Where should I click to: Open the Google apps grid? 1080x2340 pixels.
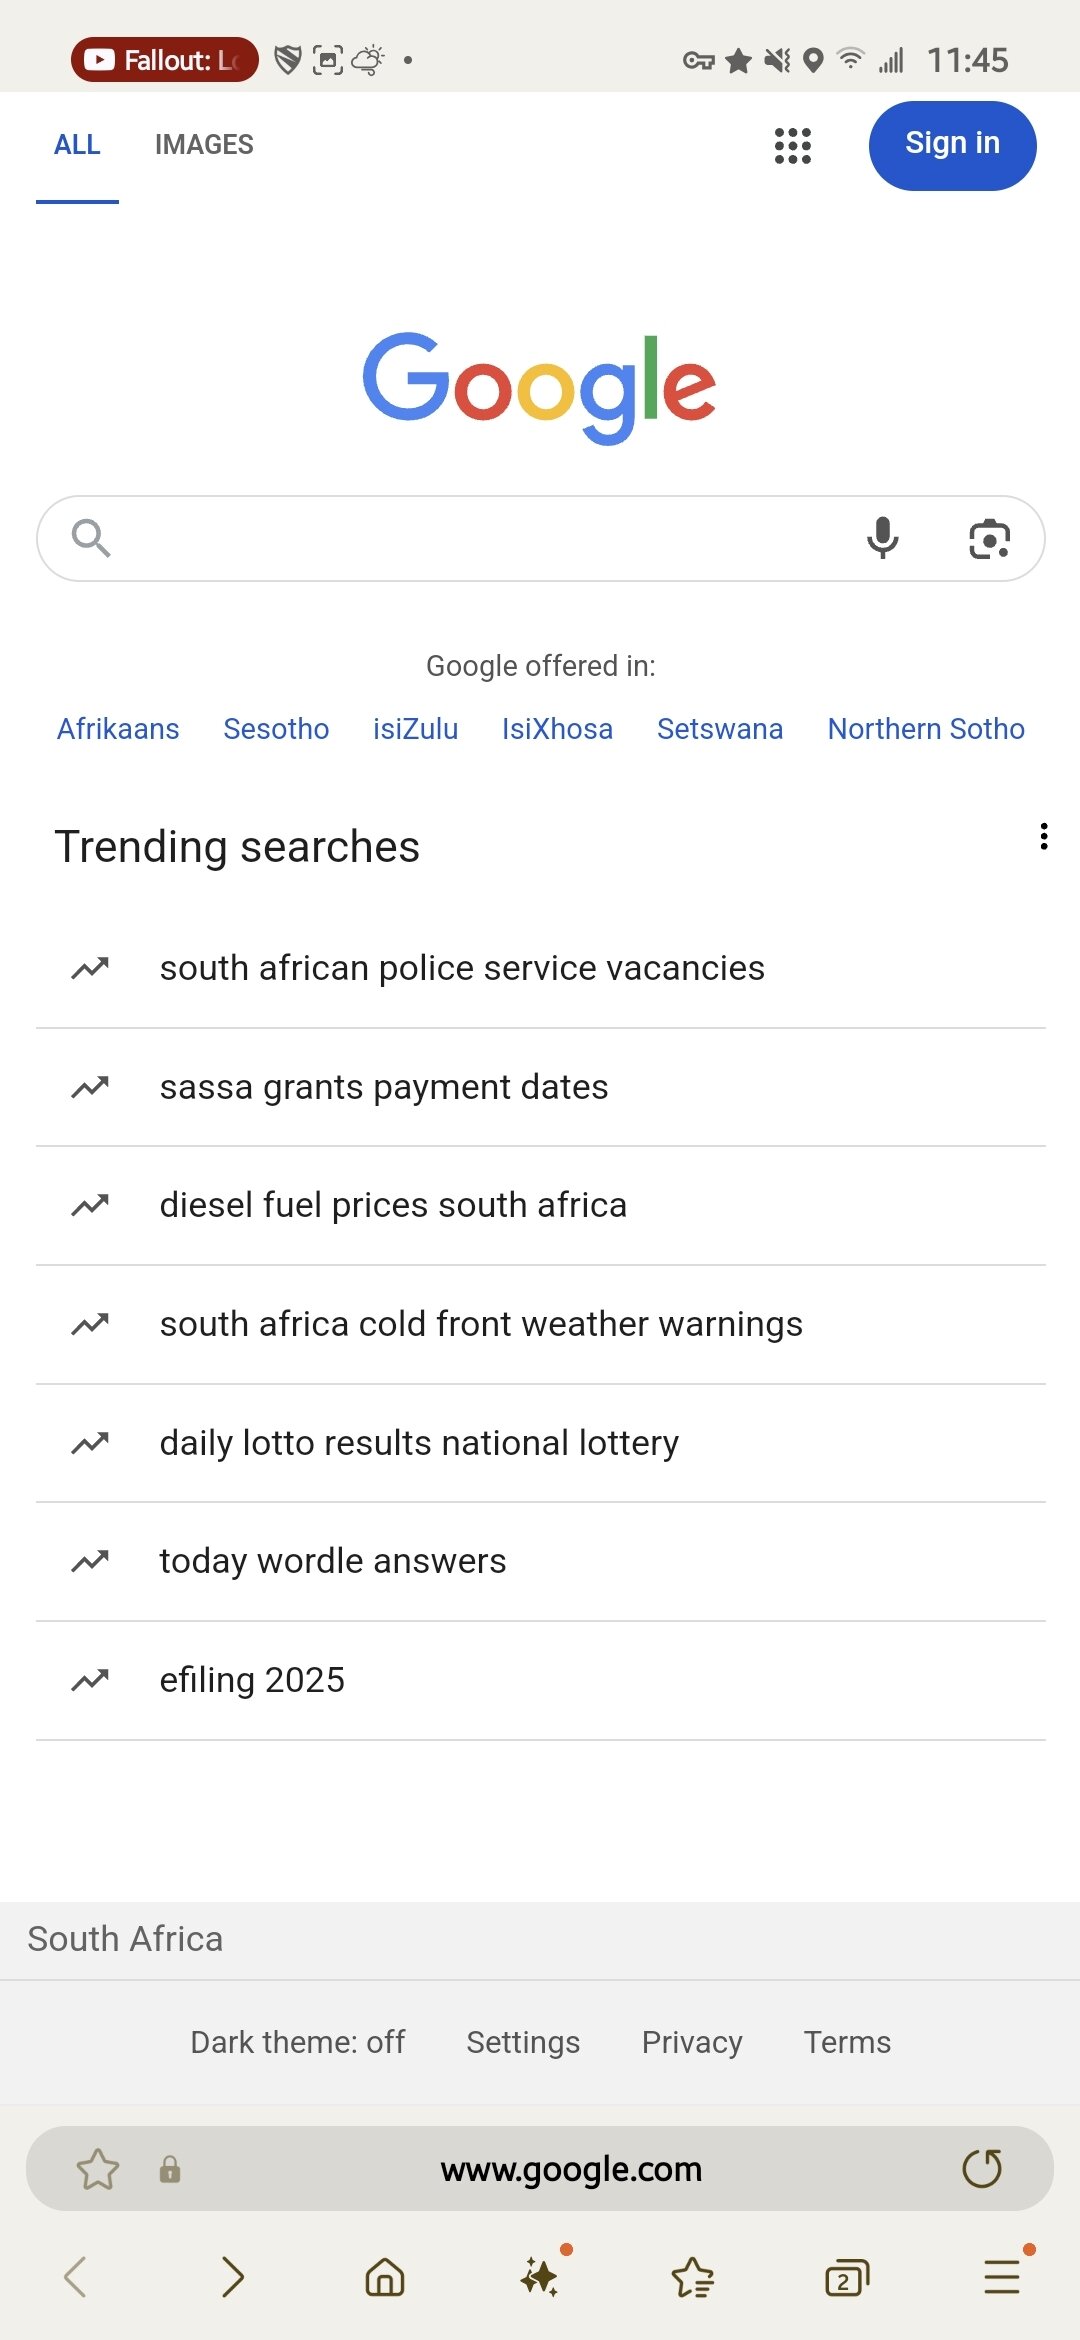pyautogui.click(x=792, y=146)
